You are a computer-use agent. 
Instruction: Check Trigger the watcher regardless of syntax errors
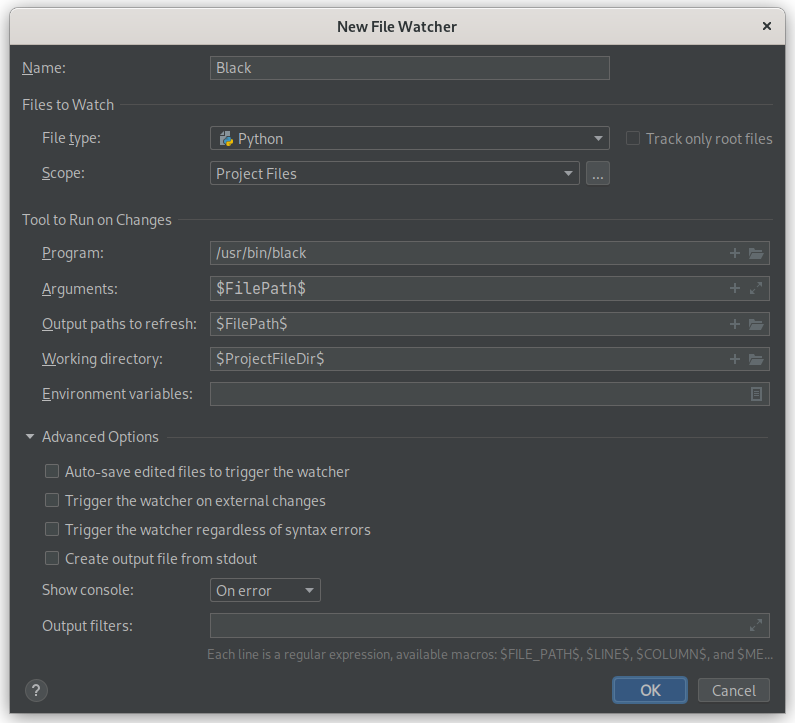coord(52,529)
